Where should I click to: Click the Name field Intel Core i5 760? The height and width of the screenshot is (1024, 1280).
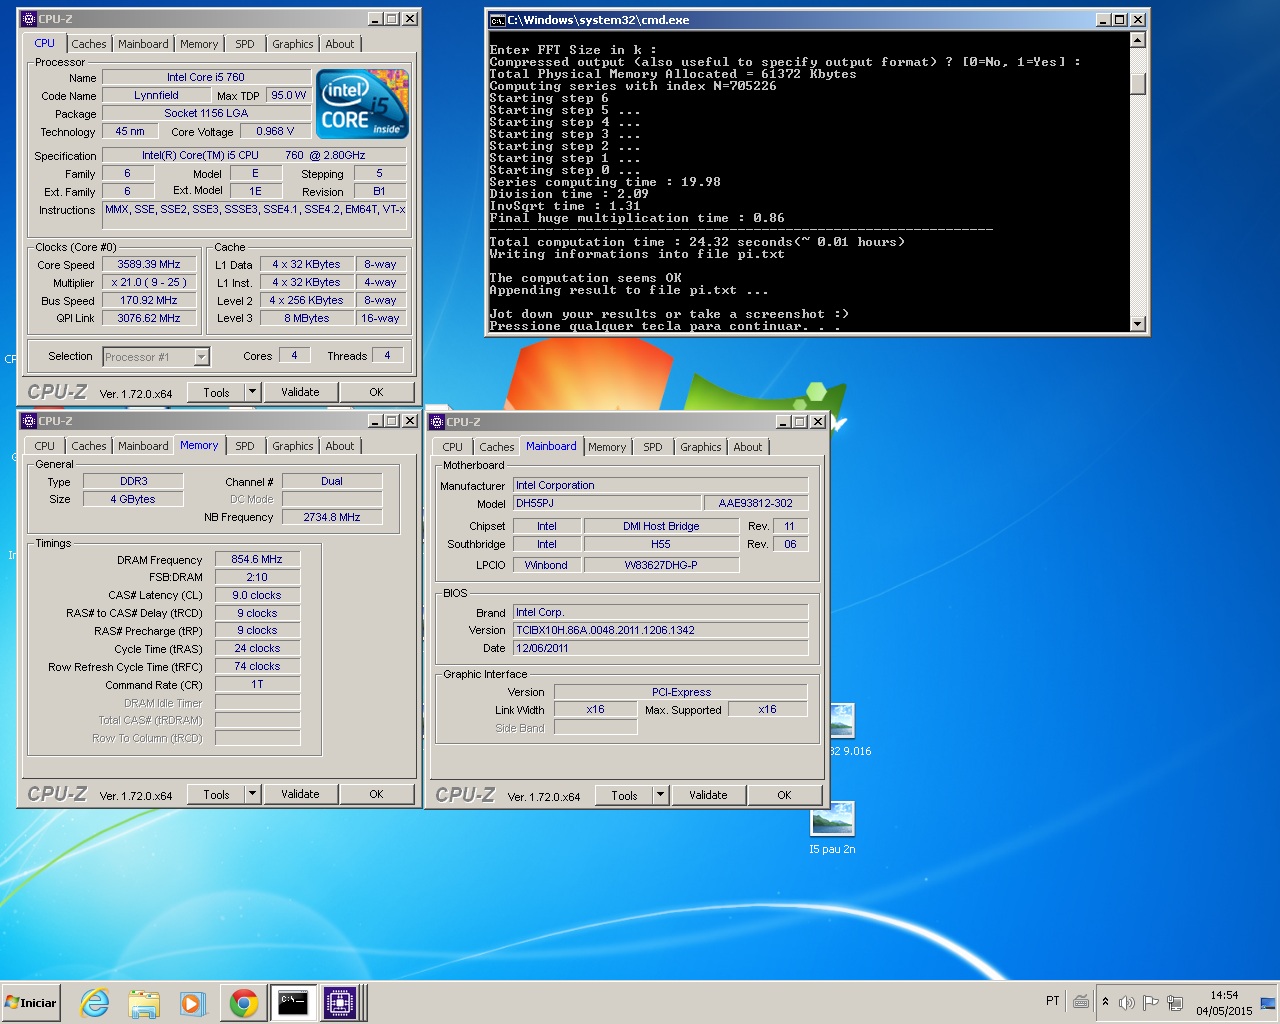pos(206,77)
